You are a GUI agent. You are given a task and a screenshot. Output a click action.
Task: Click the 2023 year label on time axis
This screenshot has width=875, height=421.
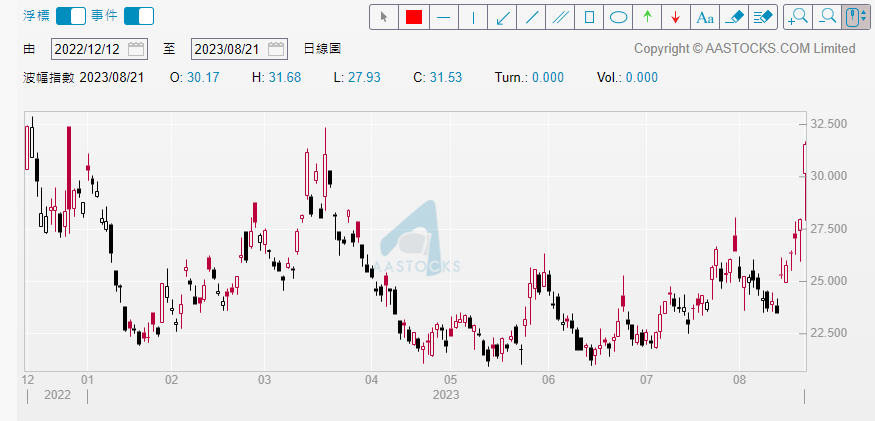(446, 395)
